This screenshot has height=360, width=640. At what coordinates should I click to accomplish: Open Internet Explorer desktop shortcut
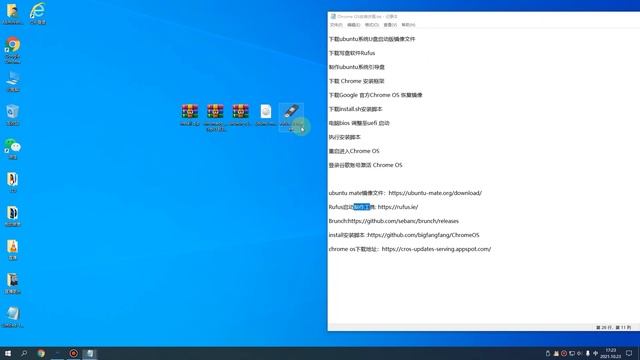pyautogui.click(x=38, y=13)
